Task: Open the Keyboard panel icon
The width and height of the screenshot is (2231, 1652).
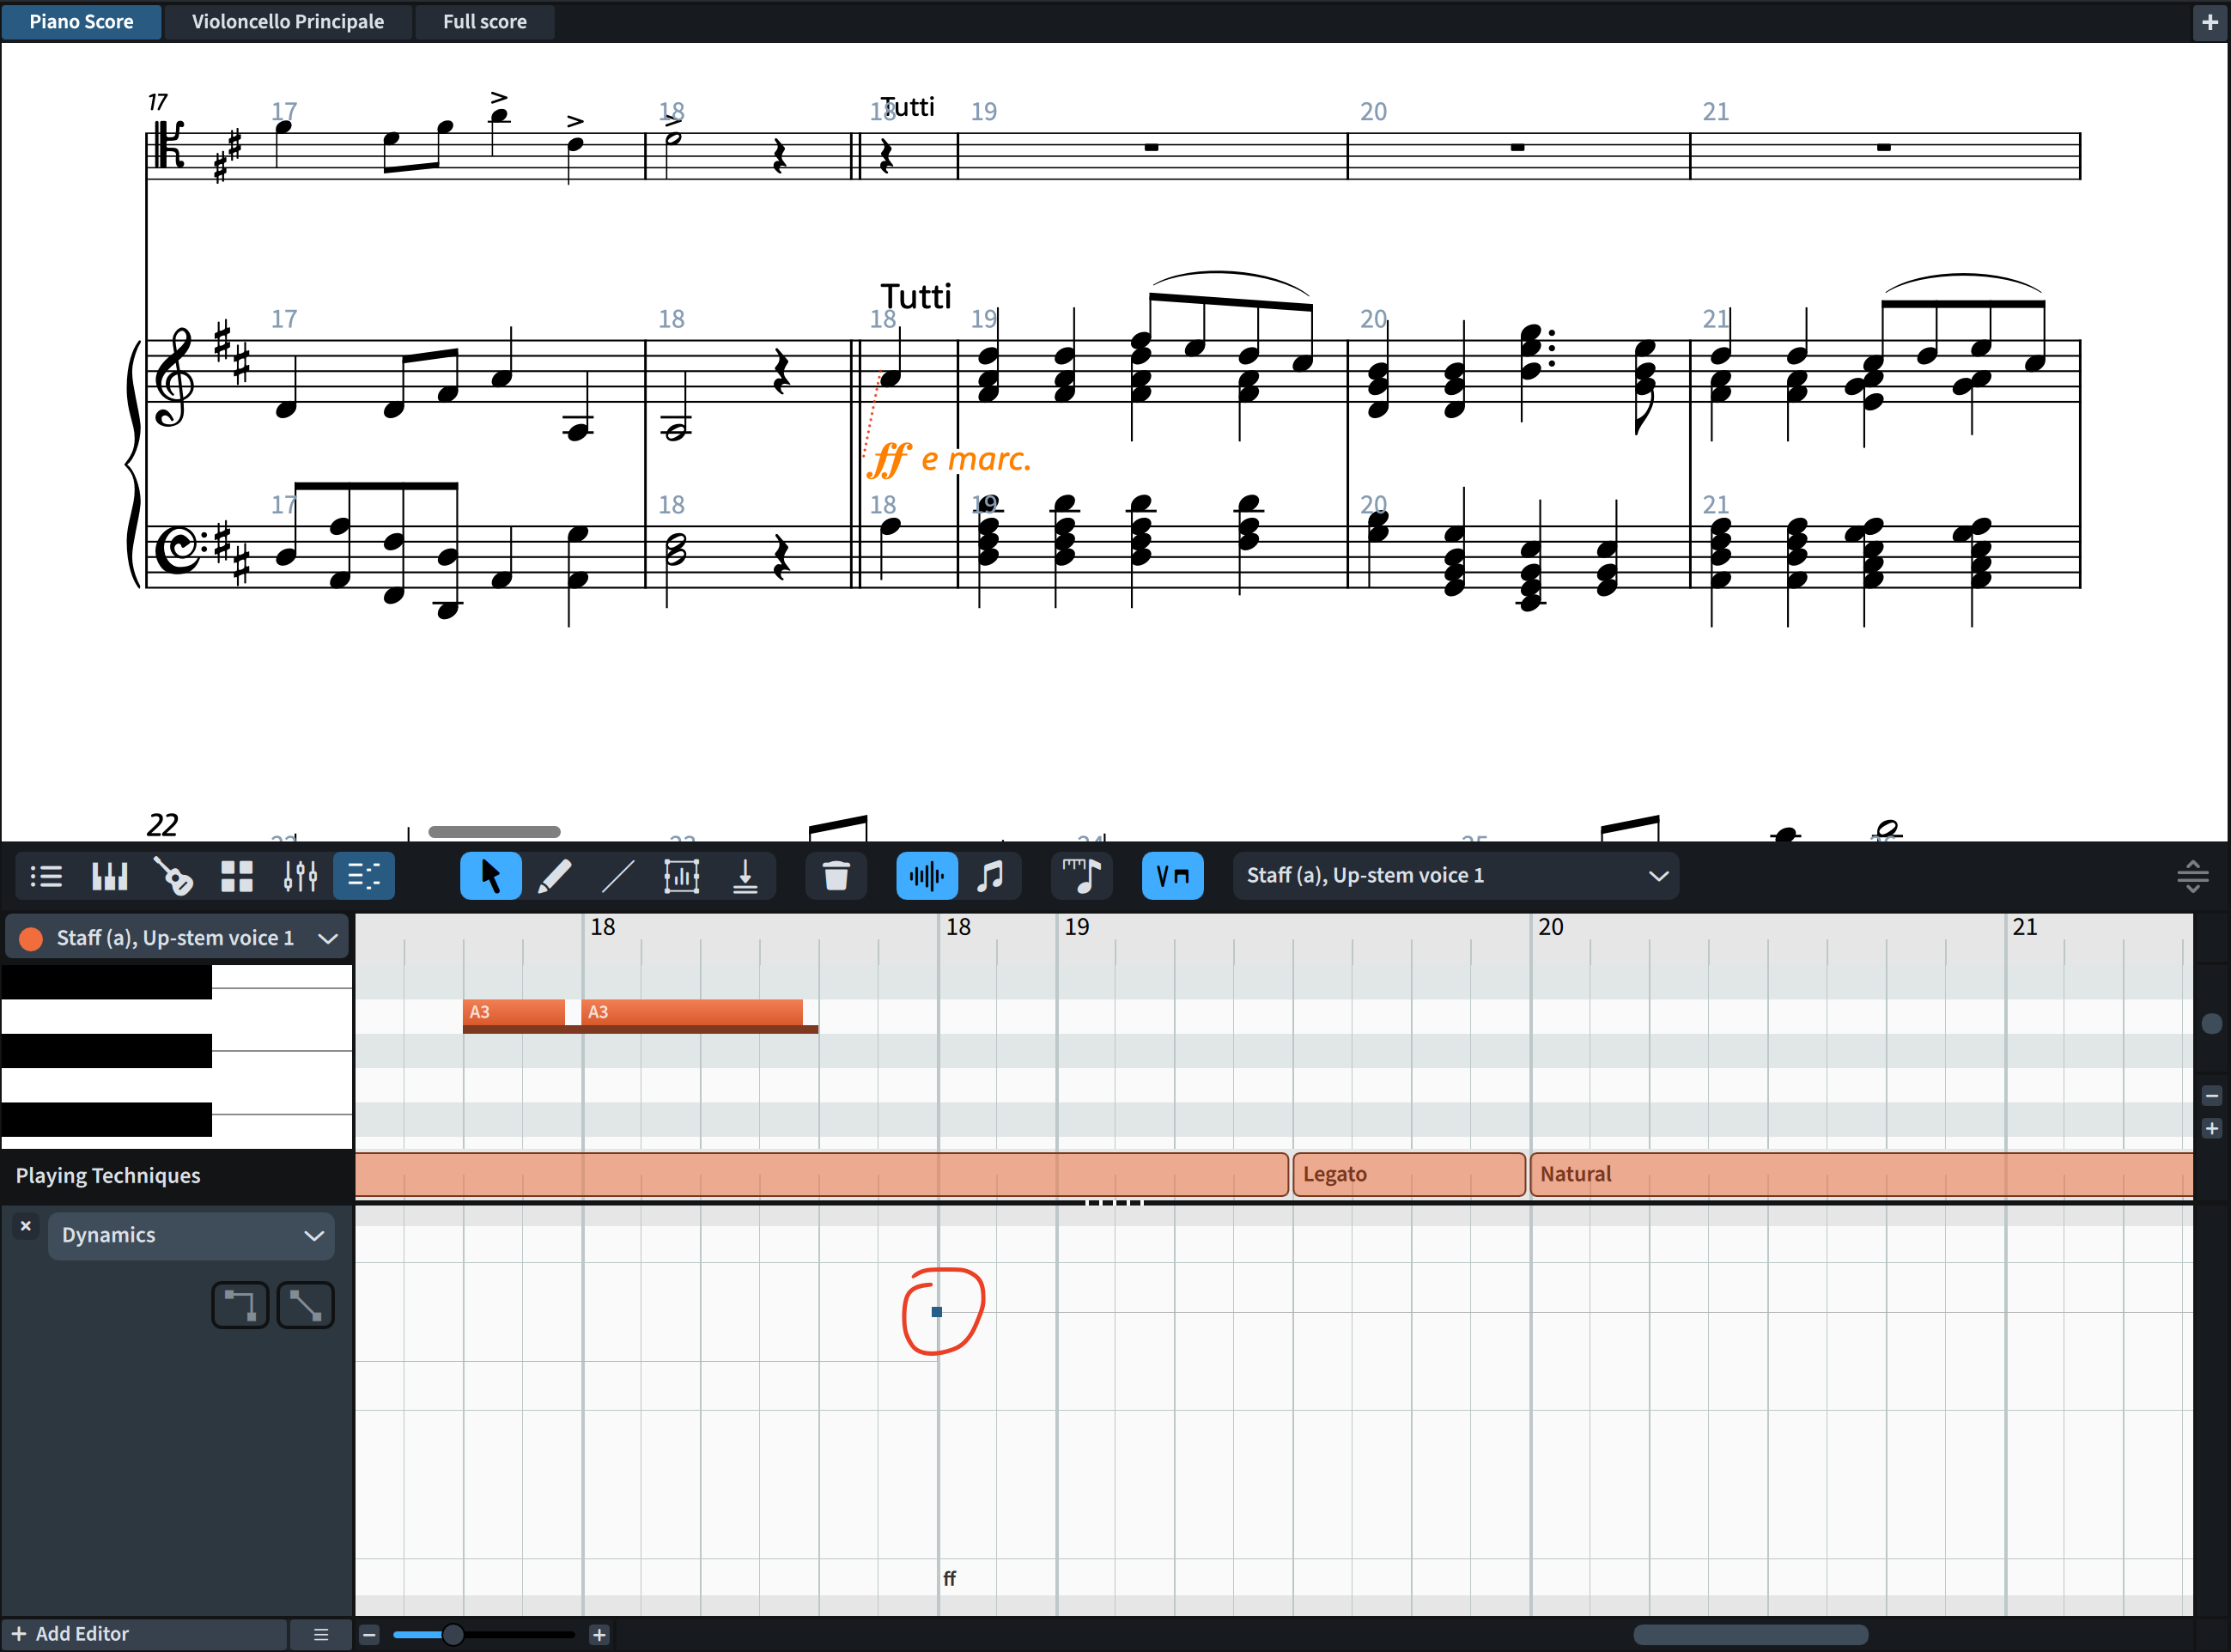Action: 109,876
